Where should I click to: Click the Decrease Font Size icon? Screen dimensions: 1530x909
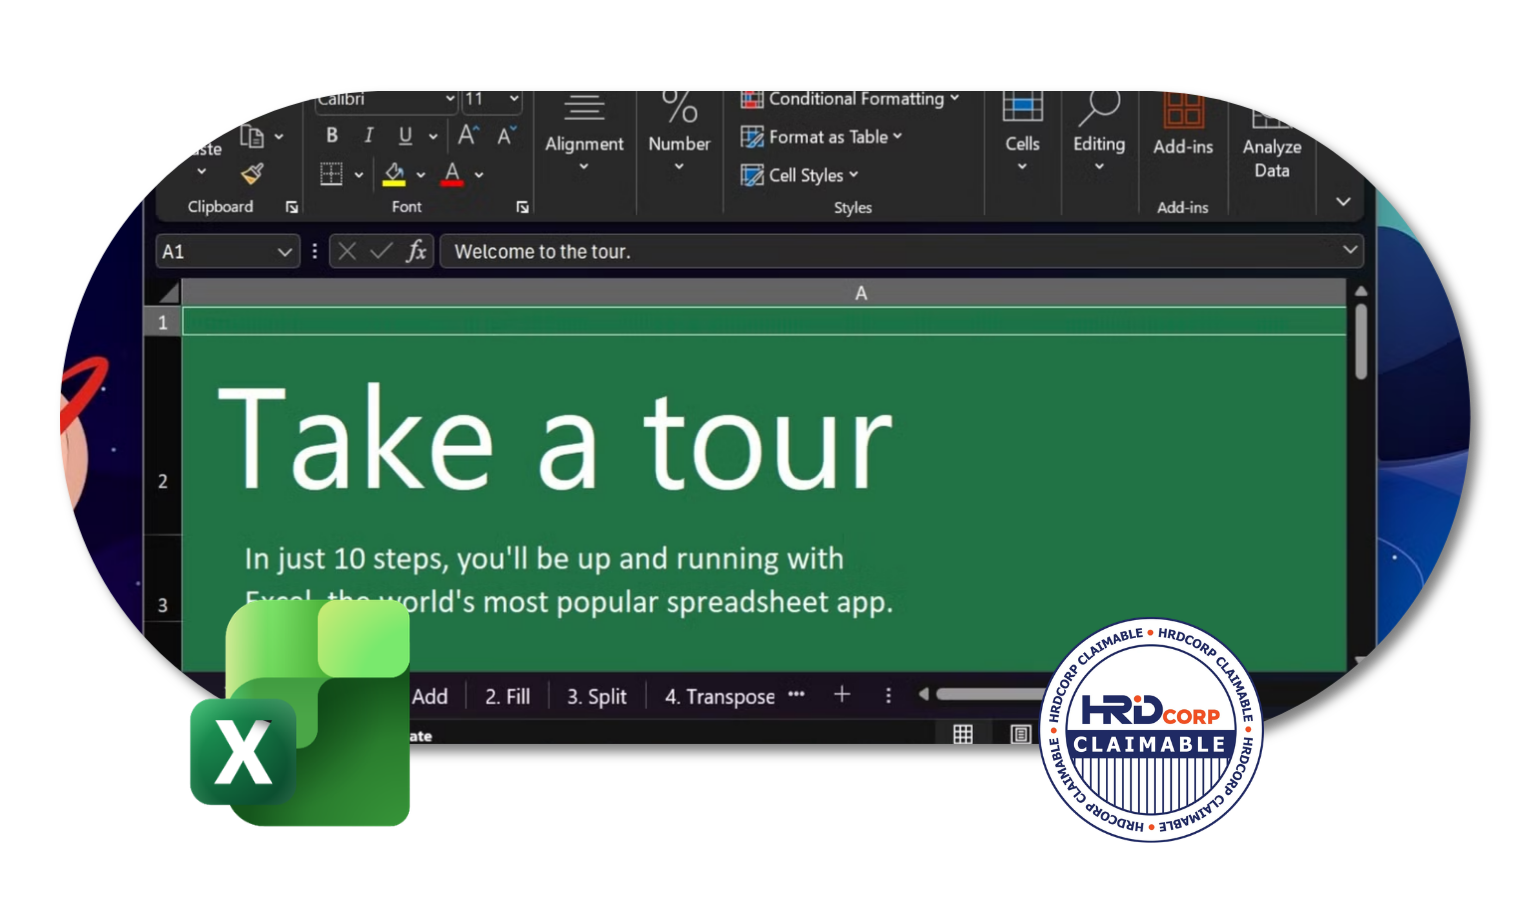506,135
